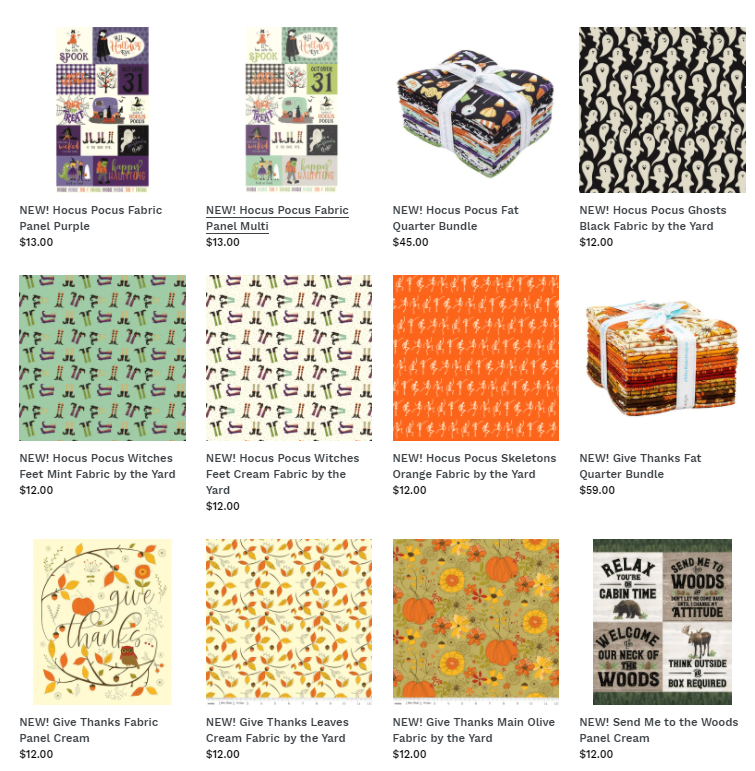This screenshot has height=771, width=755.
Task: Click the Give Thanks Fat Quarter Bundle title
Action: (640, 466)
